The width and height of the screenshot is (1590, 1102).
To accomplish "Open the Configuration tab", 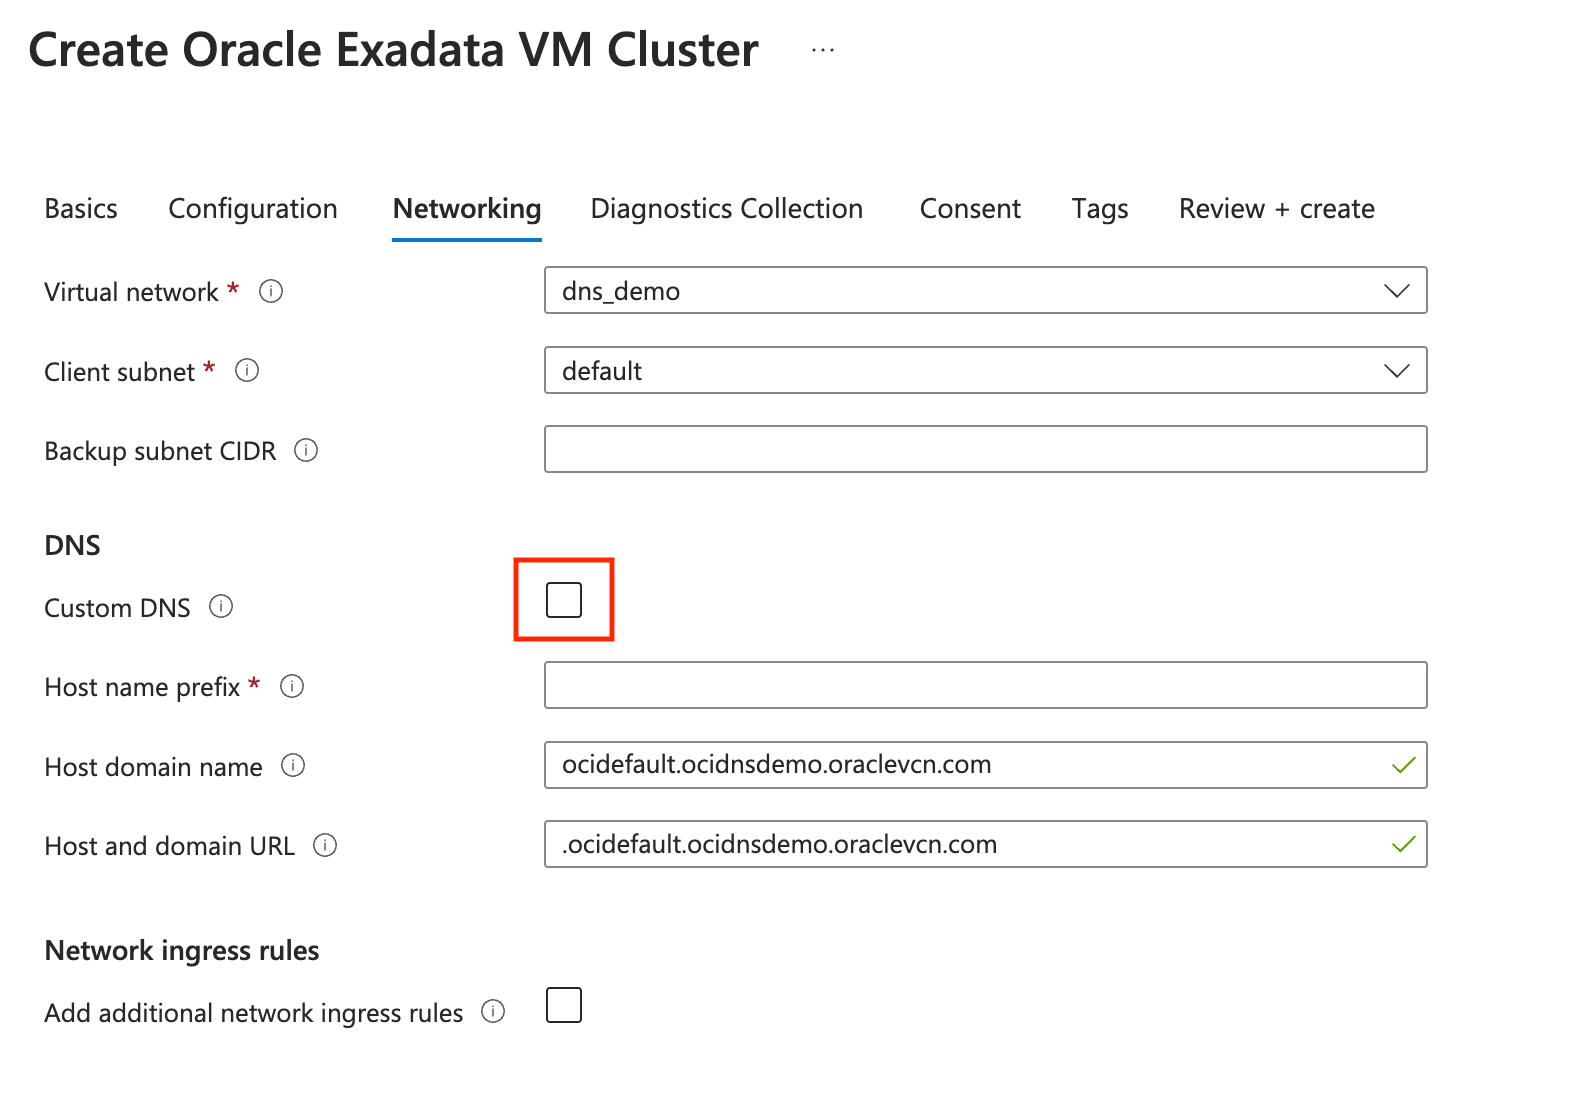I will [x=253, y=209].
